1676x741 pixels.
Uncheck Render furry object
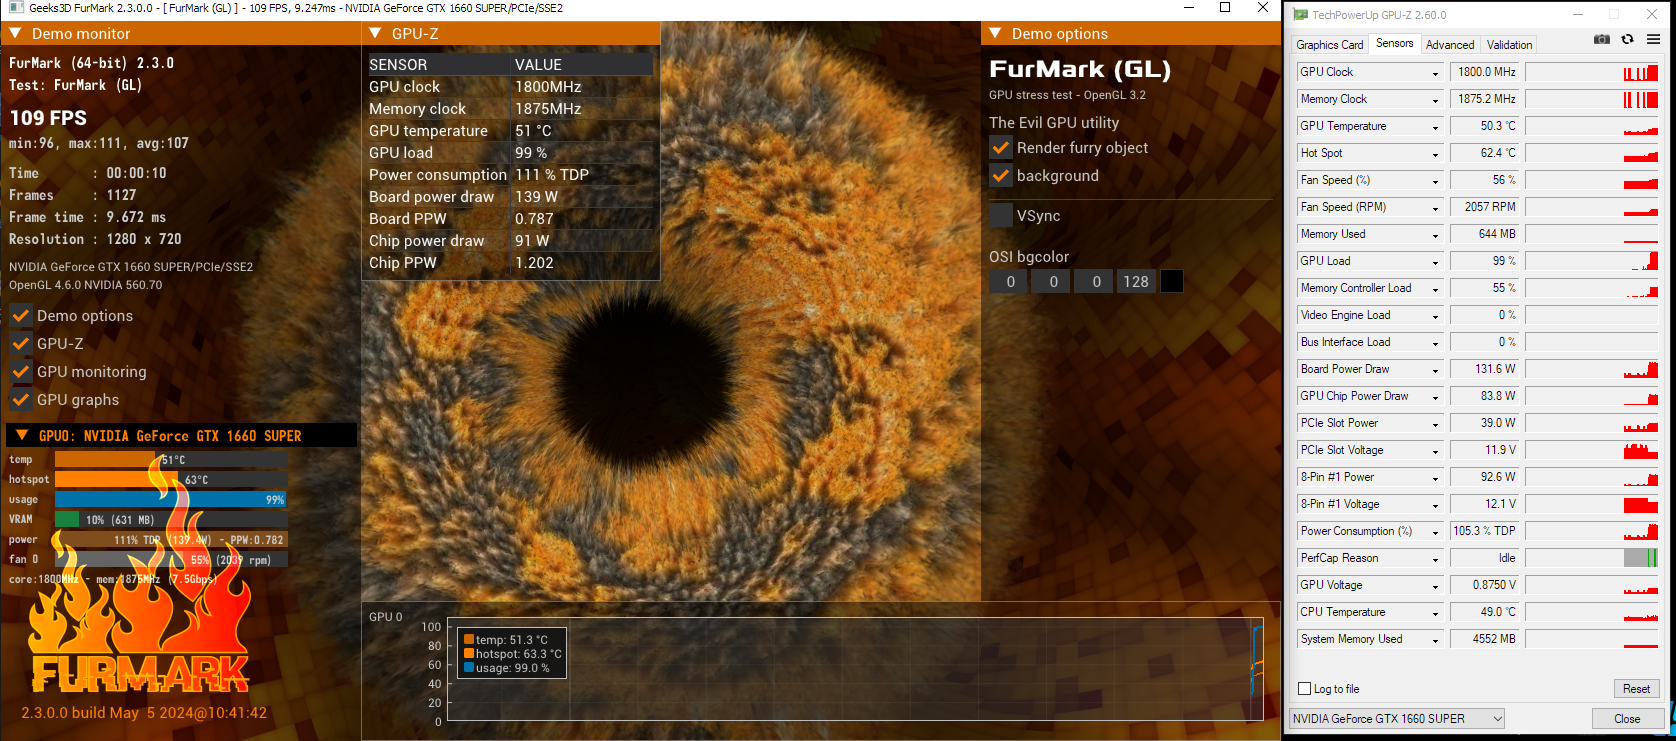pyautogui.click(x=1001, y=147)
